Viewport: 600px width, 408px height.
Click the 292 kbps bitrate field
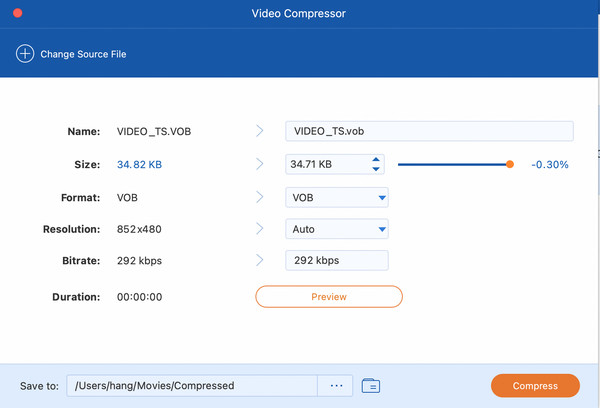tap(337, 260)
